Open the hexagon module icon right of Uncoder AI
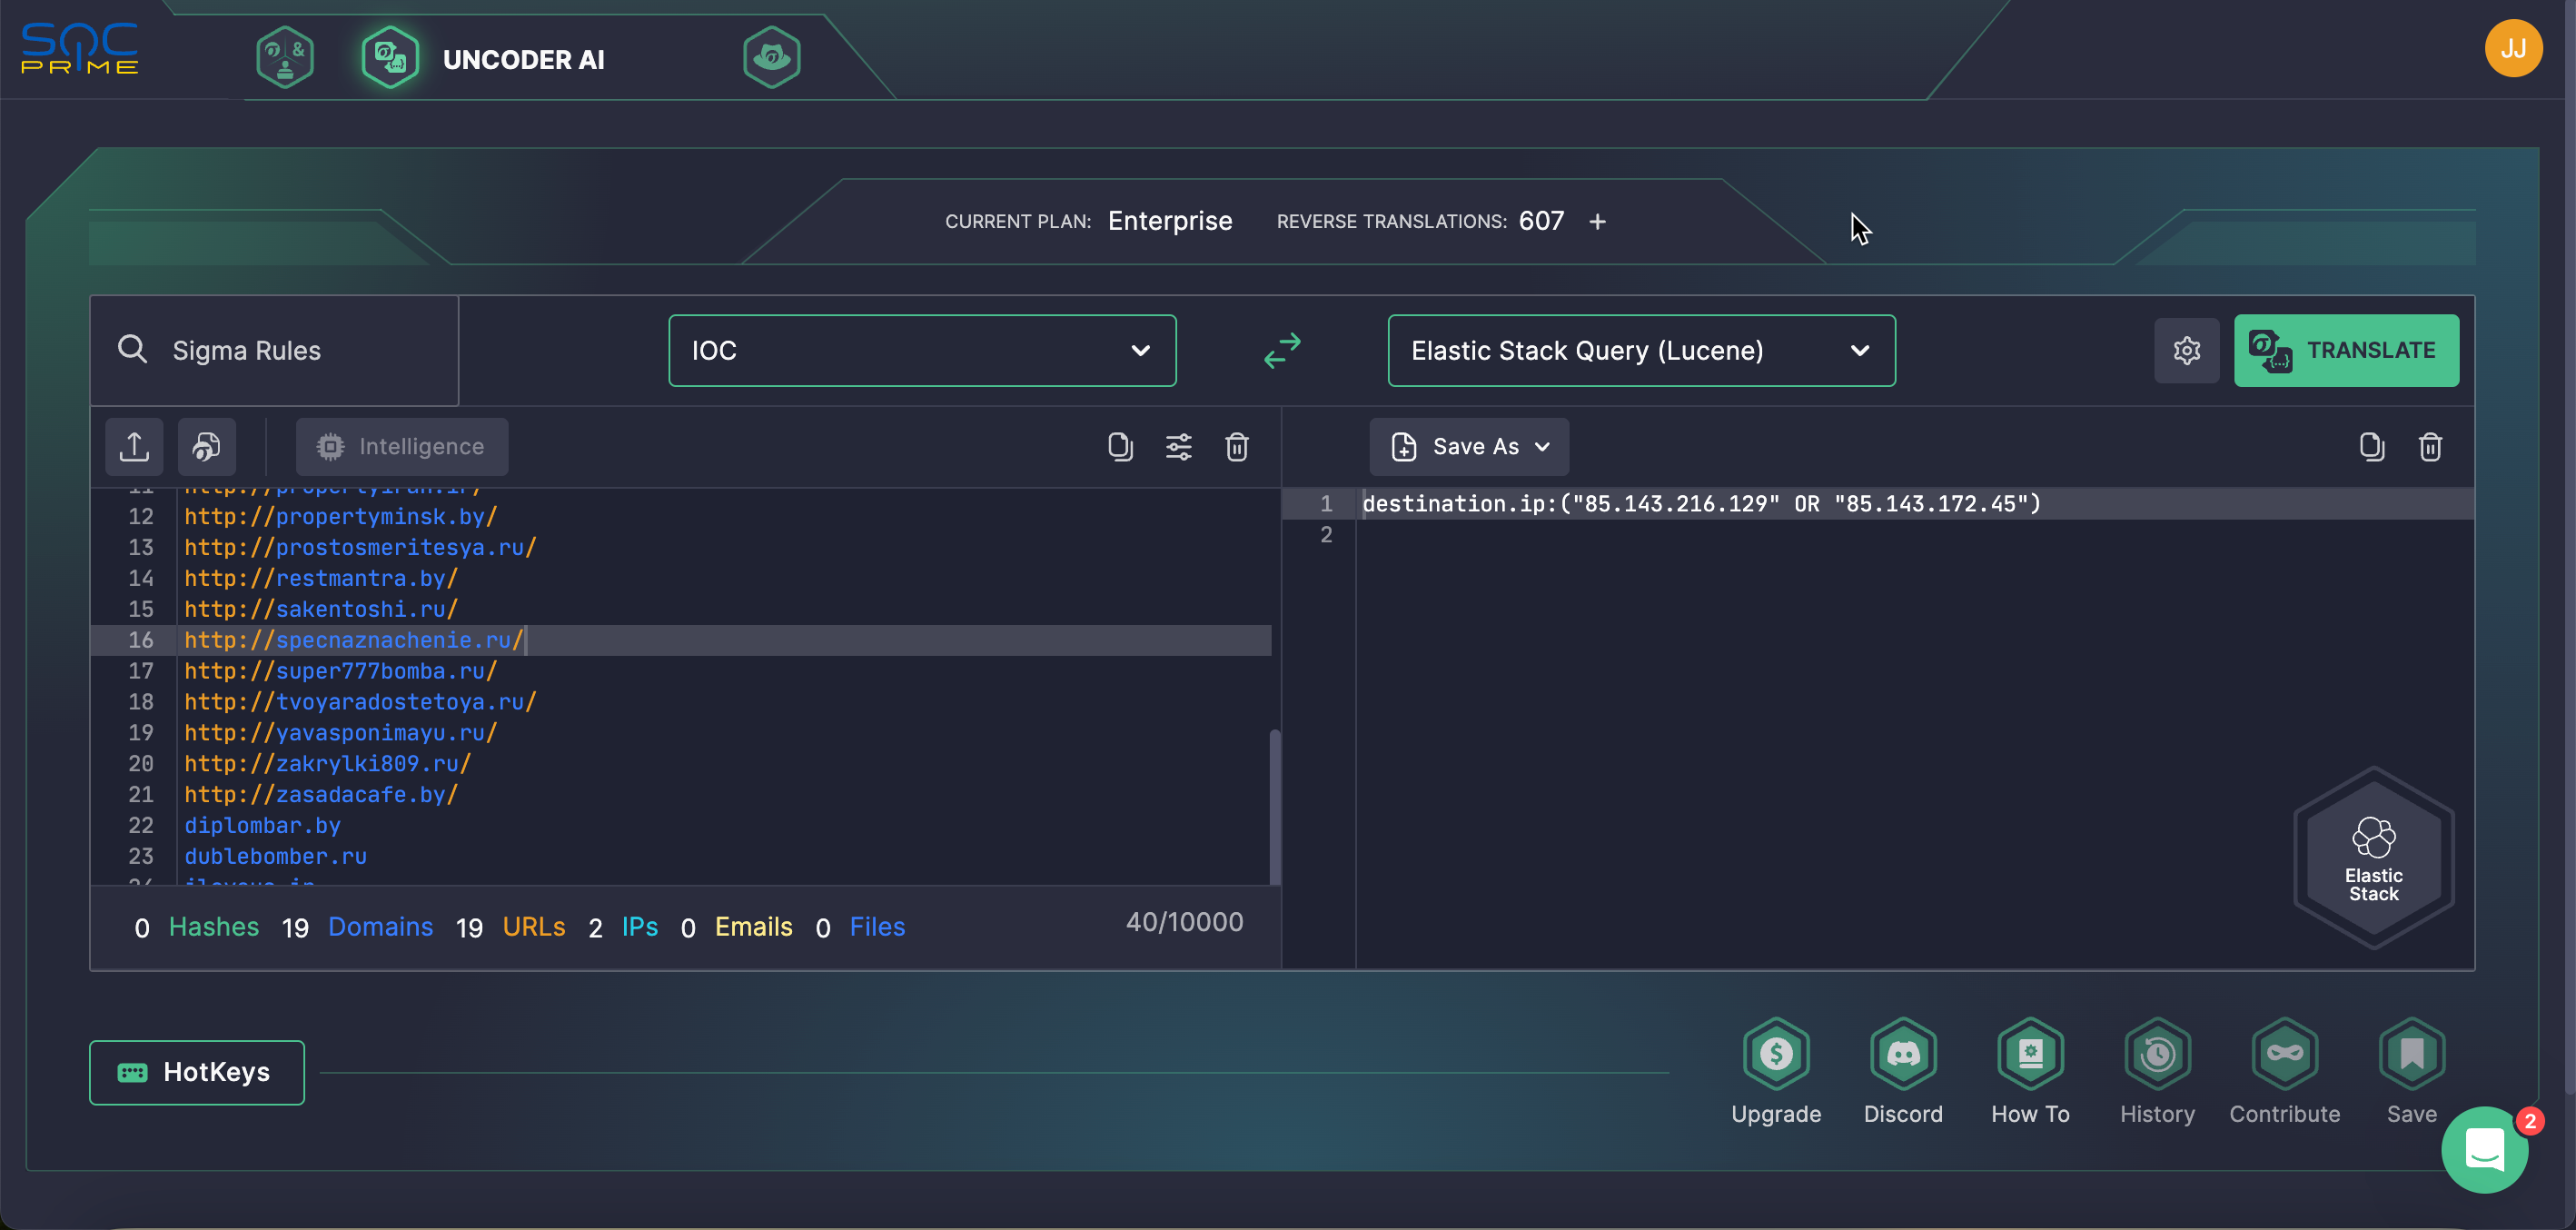Viewport: 2576px width, 1230px height. point(772,57)
